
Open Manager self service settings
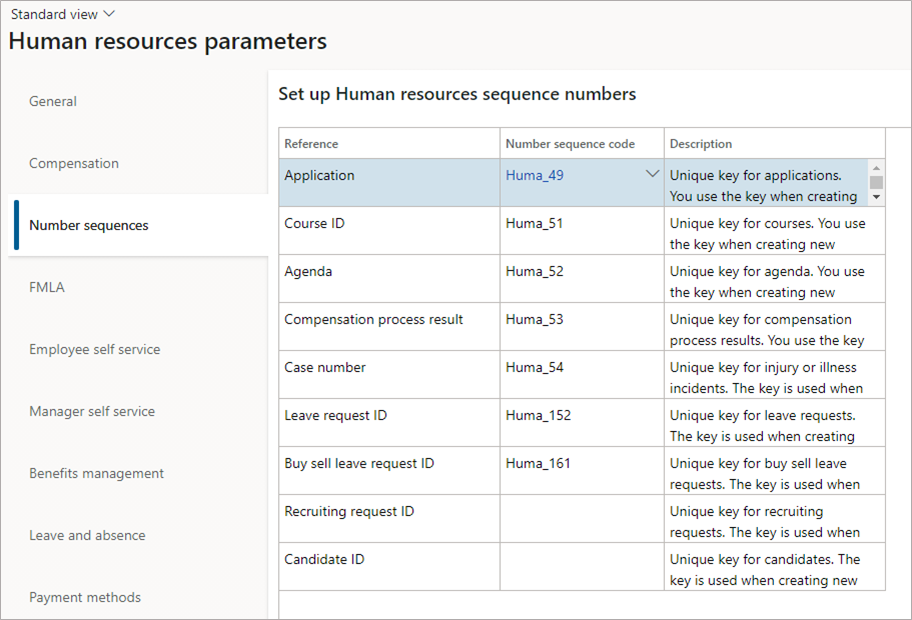pyautogui.click(x=91, y=411)
